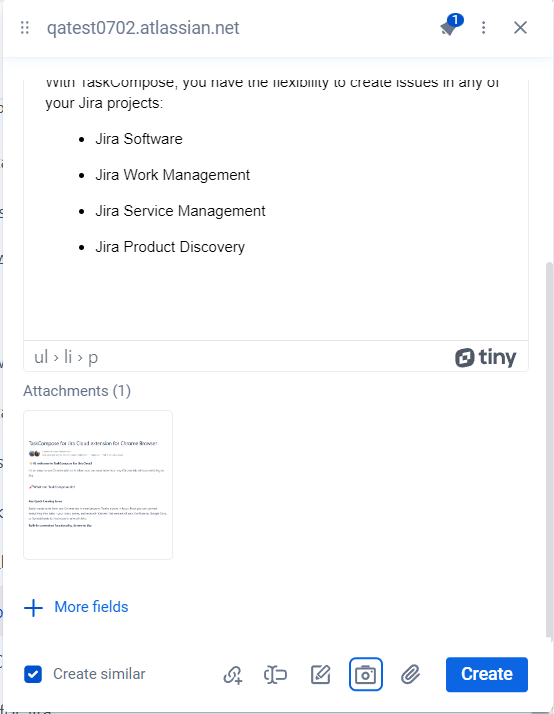Image resolution: width=554 pixels, height=714 pixels.
Task: Uncheck the Create similar checkbox
Action: point(33,674)
